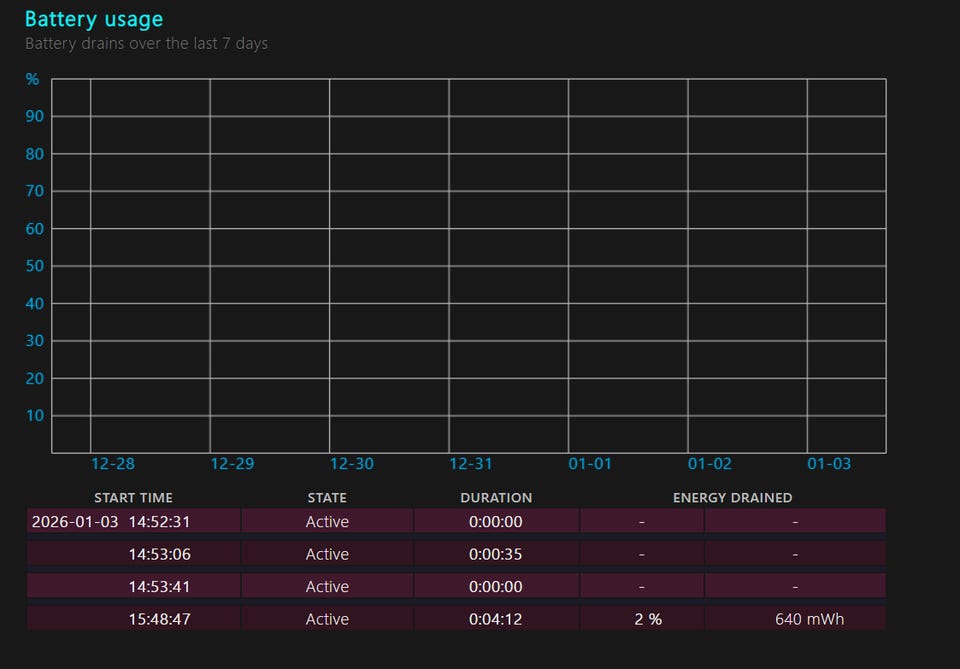The image size is (960, 669).
Task: Select the 01-03 date label on chart axis
Action: [829, 464]
